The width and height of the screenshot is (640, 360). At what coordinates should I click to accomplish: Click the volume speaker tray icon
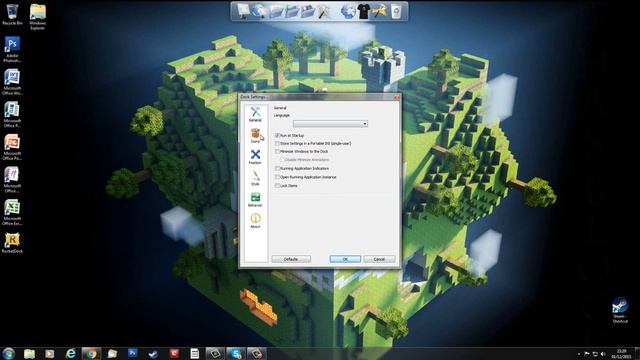pos(603,354)
